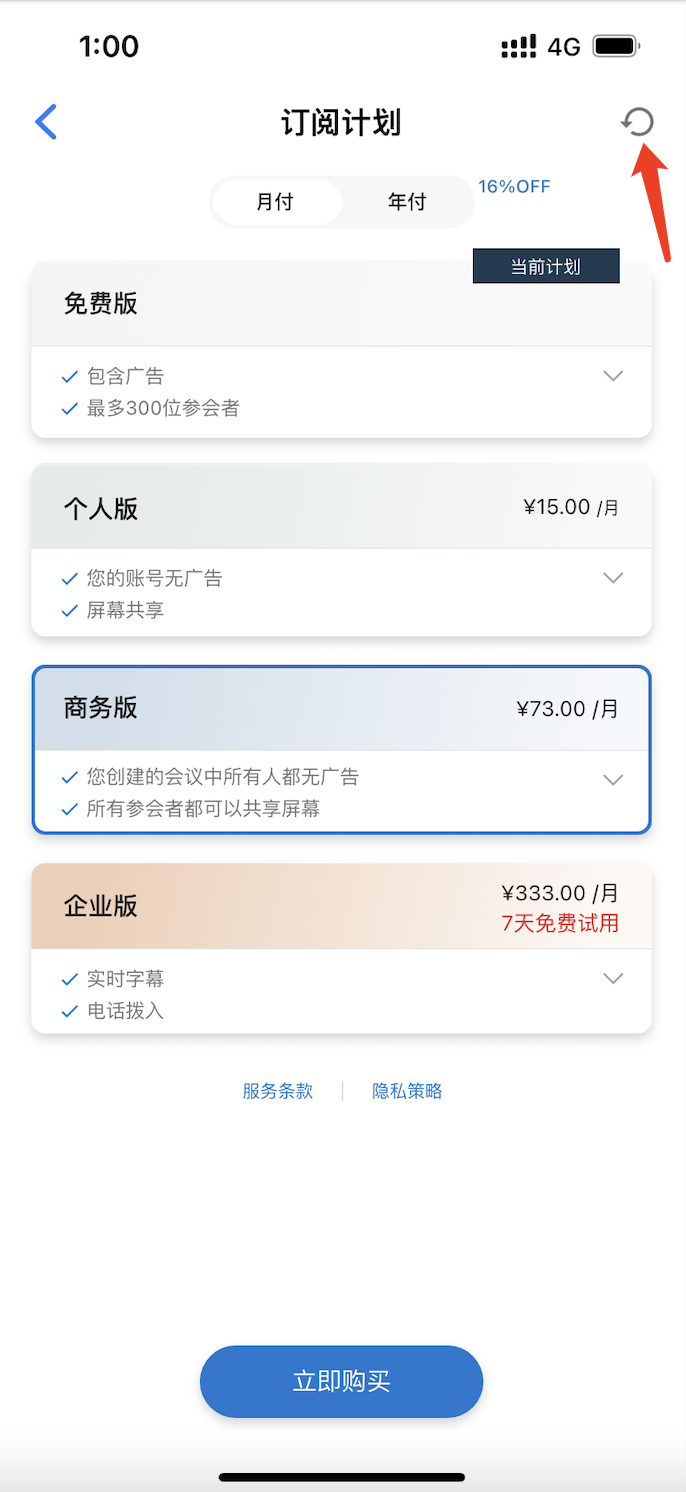Tap the 当前计划 badge
This screenshot has width=686, height=1492.
[546, 267]
